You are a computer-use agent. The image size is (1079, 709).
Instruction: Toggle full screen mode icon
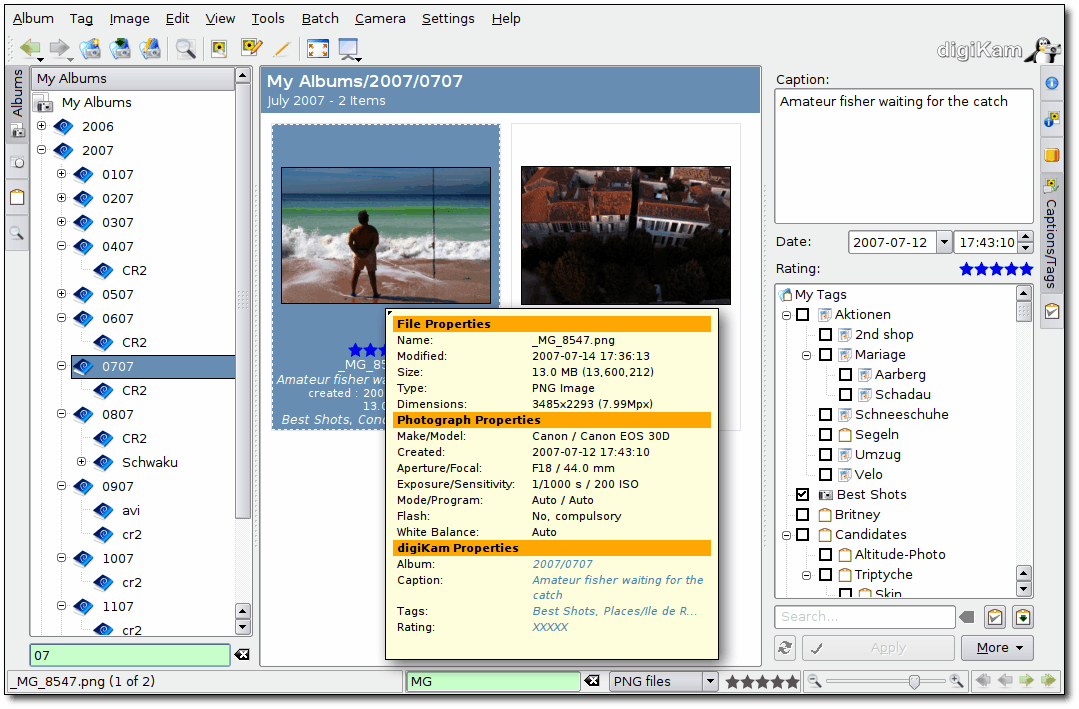(x=317, y=48)
